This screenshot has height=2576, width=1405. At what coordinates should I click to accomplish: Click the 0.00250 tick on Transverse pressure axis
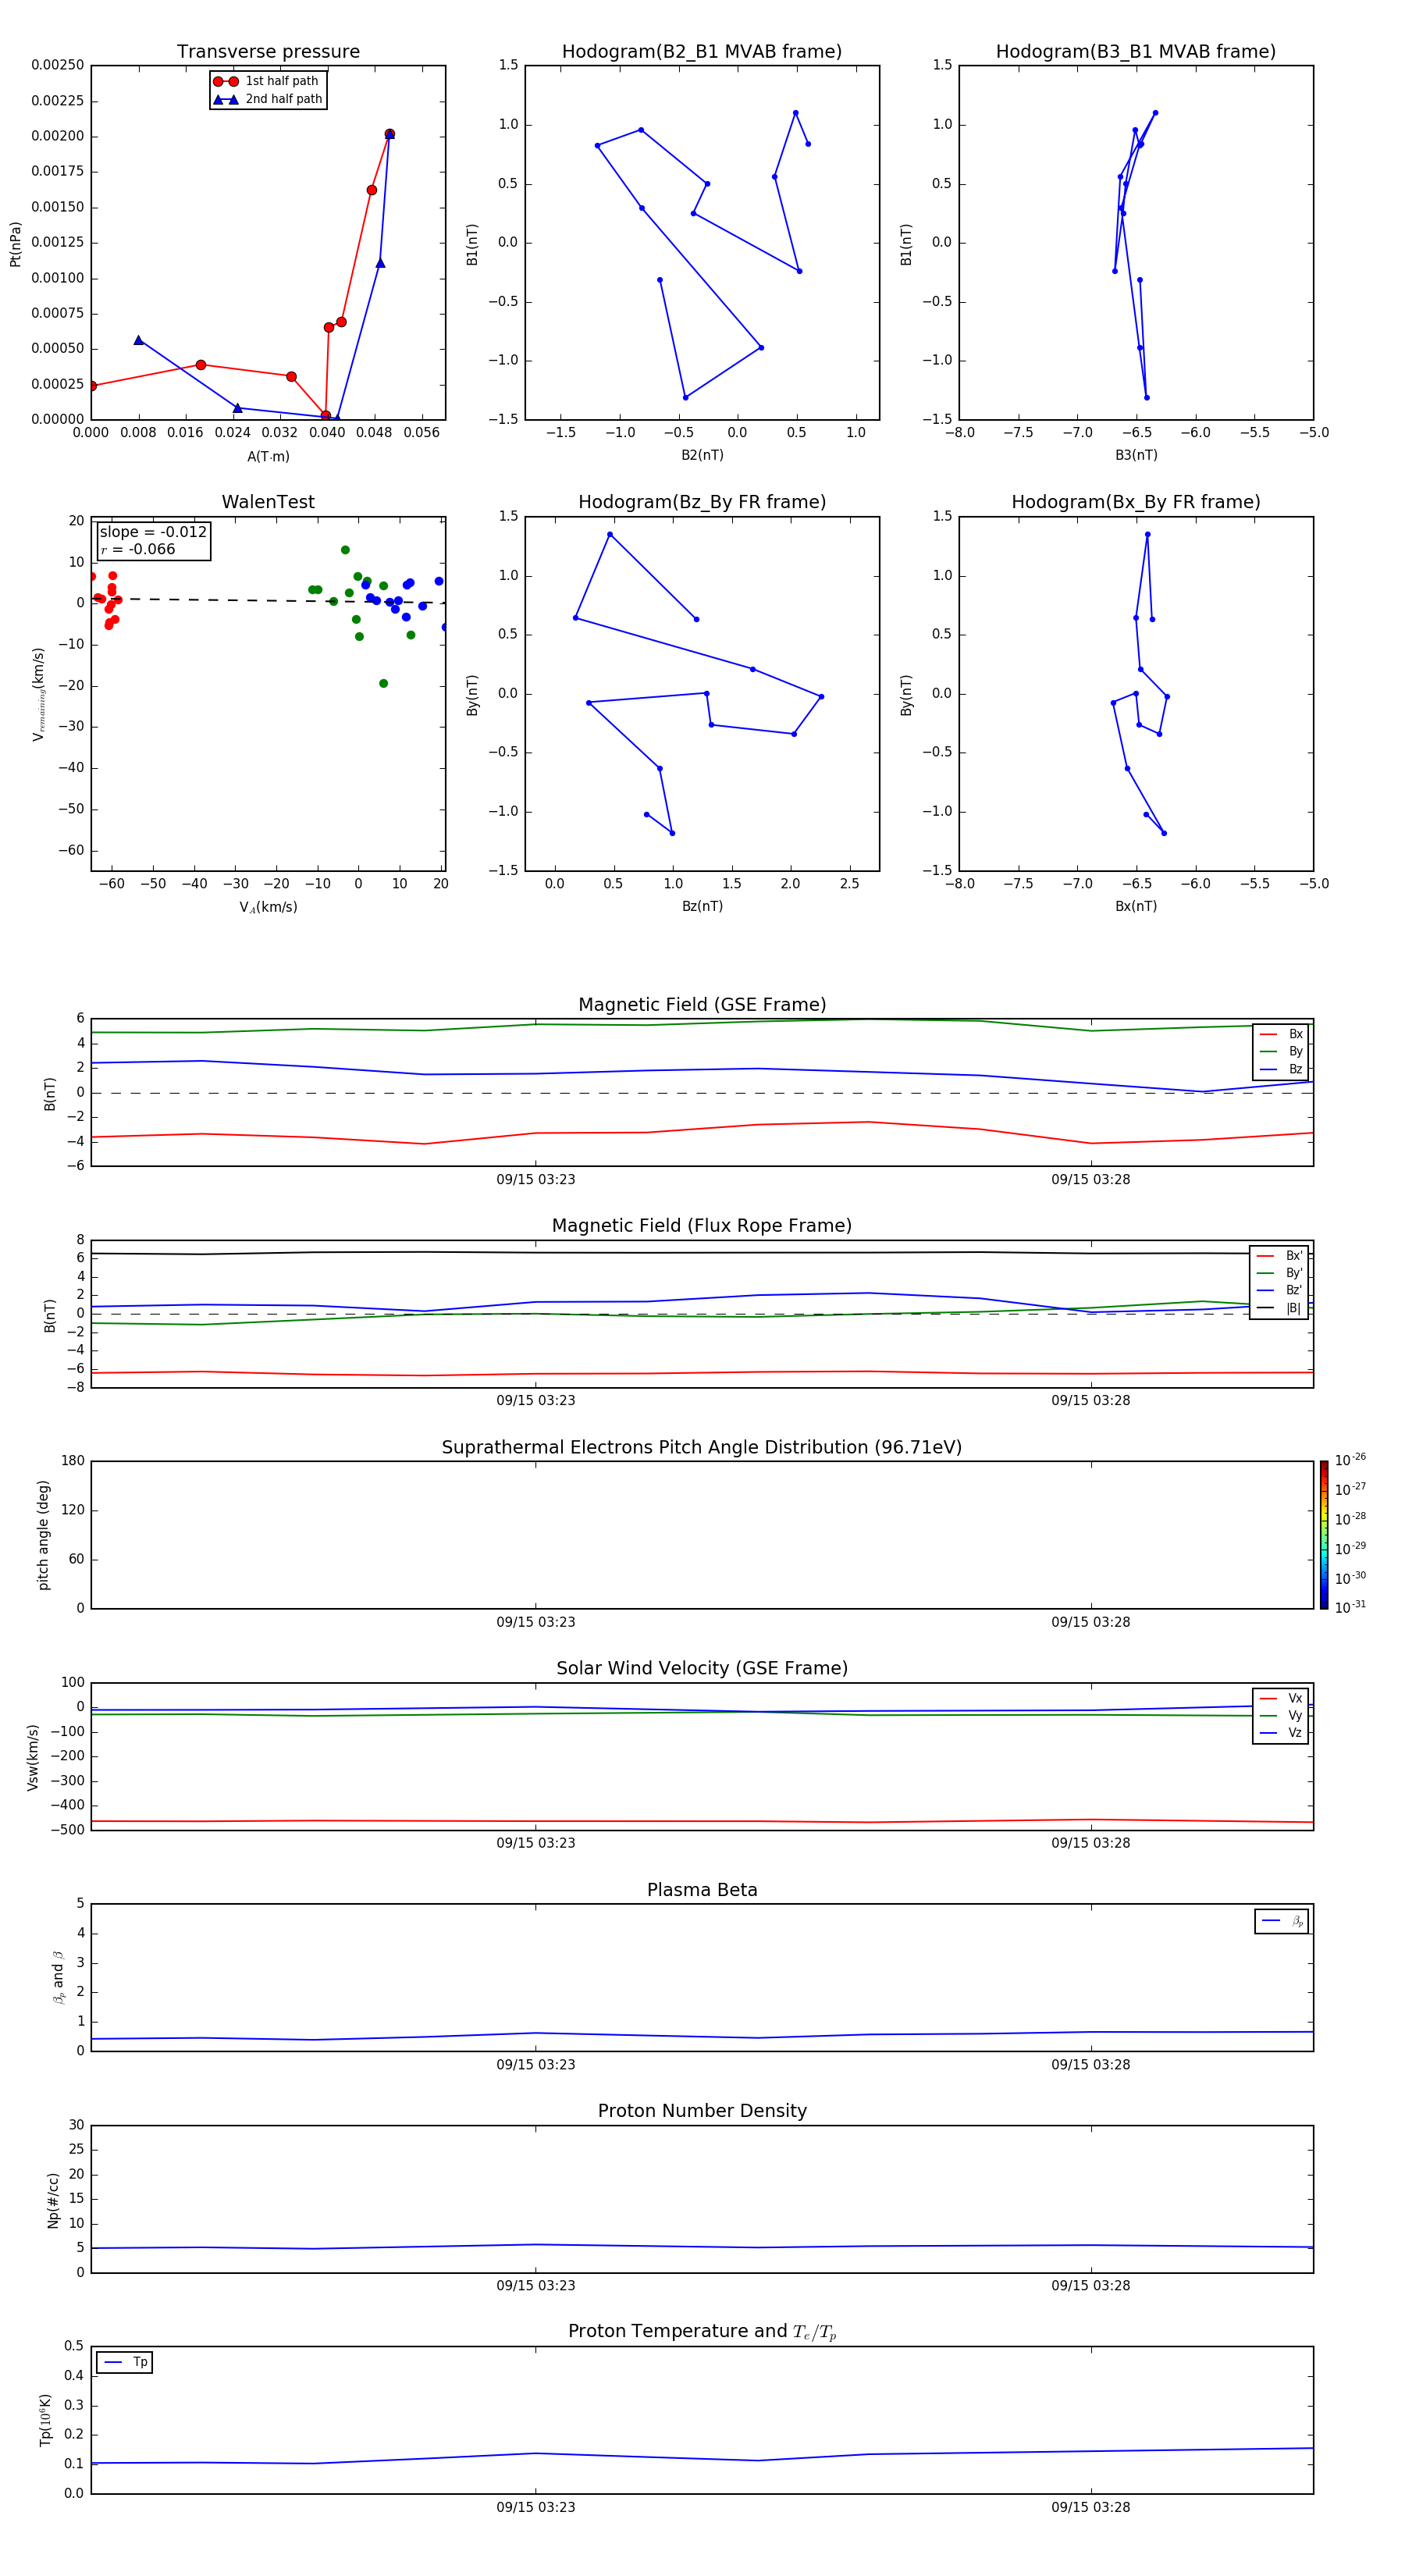[58, 65]
